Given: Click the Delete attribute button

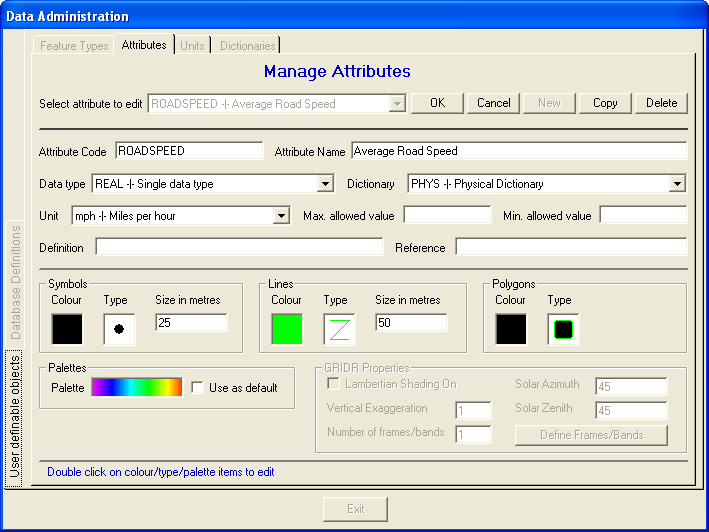Looking at the screenshot, I should pyautogui.click(x=661, y=103).
